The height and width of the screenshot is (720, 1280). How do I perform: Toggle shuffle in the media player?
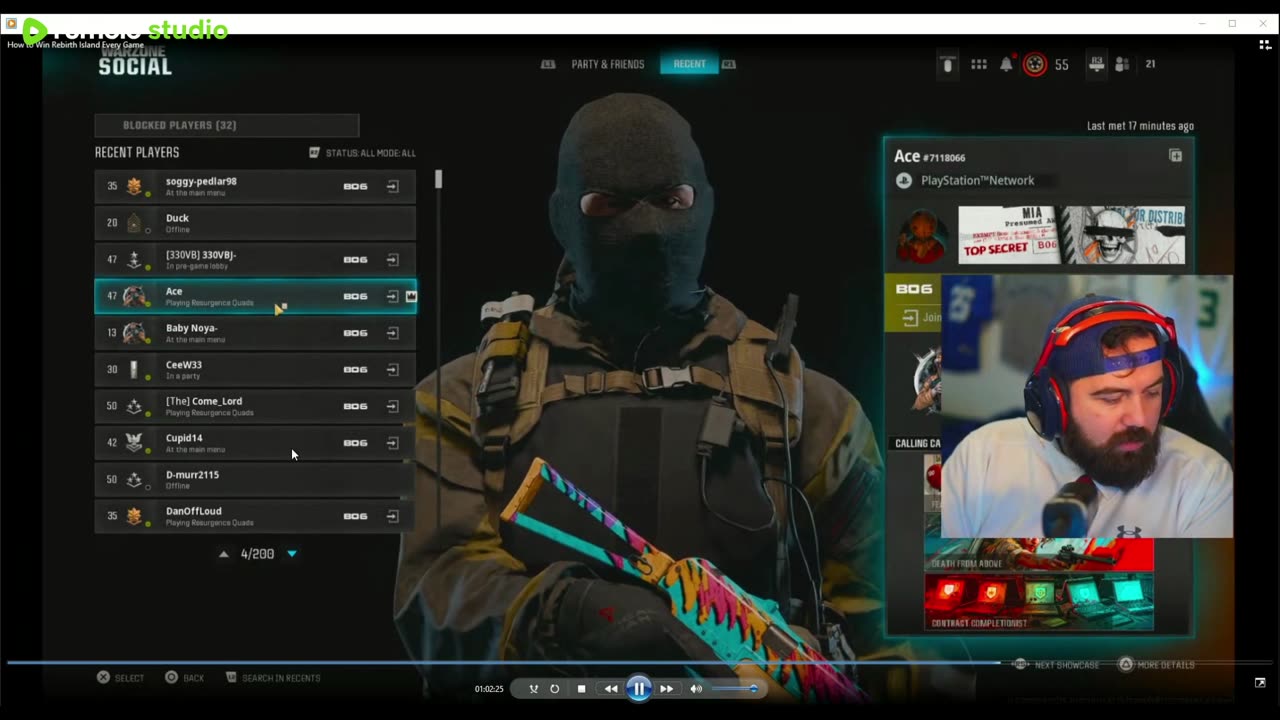(533, 688)
